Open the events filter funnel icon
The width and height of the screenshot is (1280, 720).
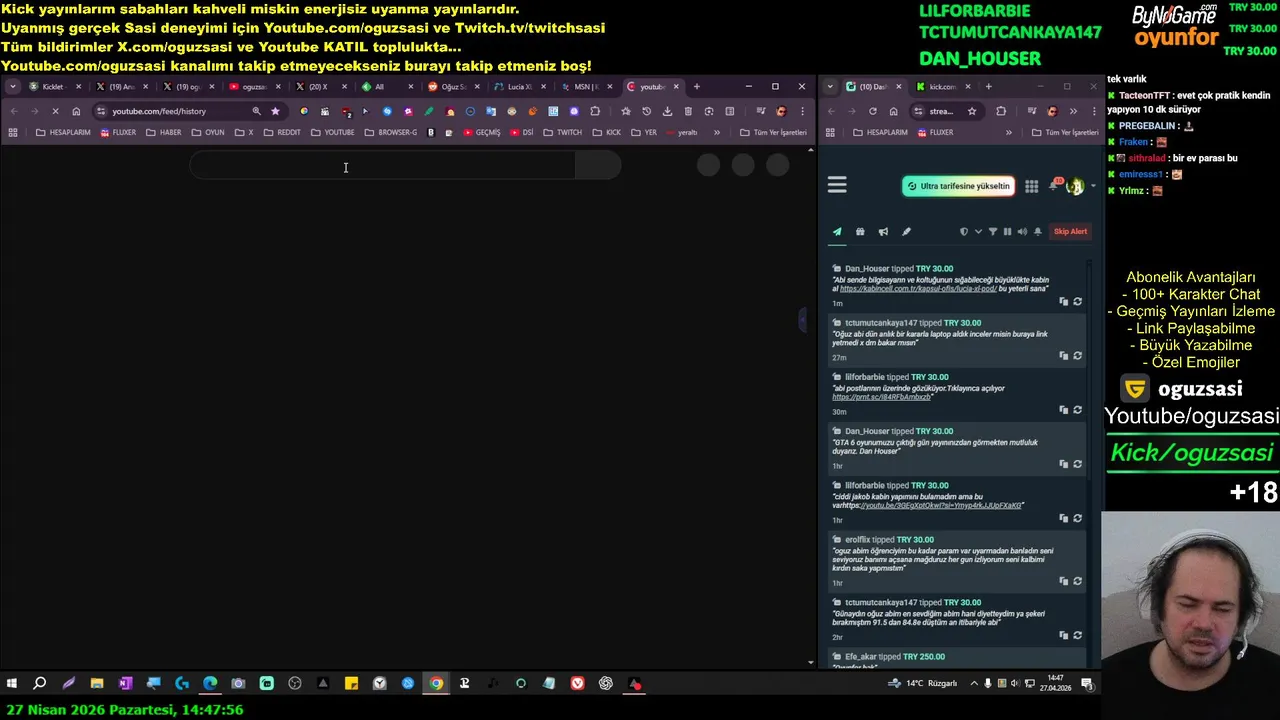click(x=993, y=232)
